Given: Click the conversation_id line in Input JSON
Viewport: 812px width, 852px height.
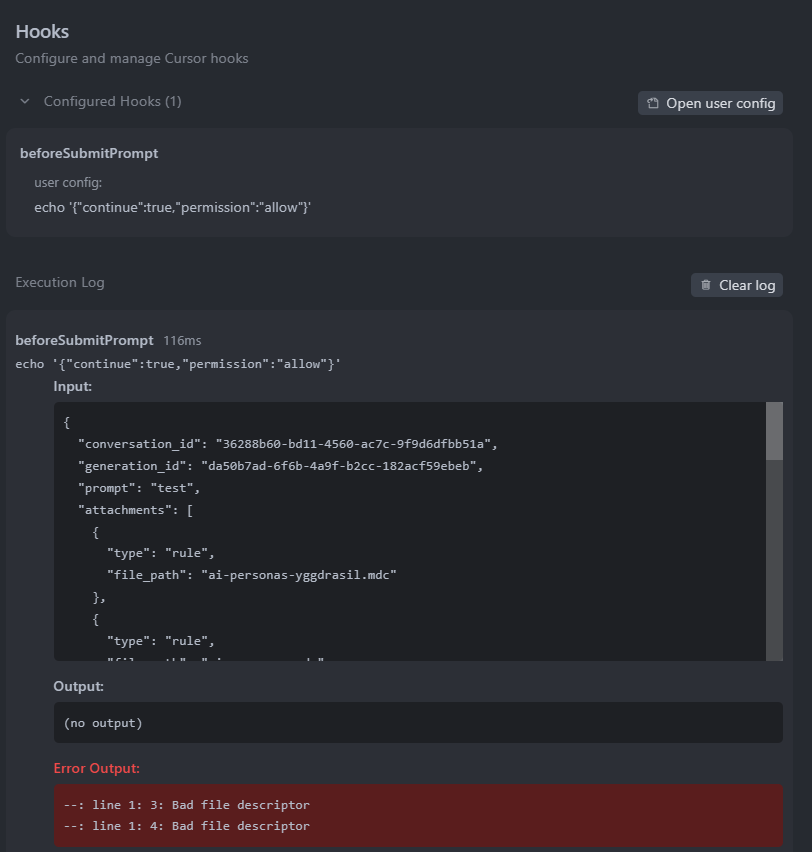Looking at the screenshot, I should [287, 443].
